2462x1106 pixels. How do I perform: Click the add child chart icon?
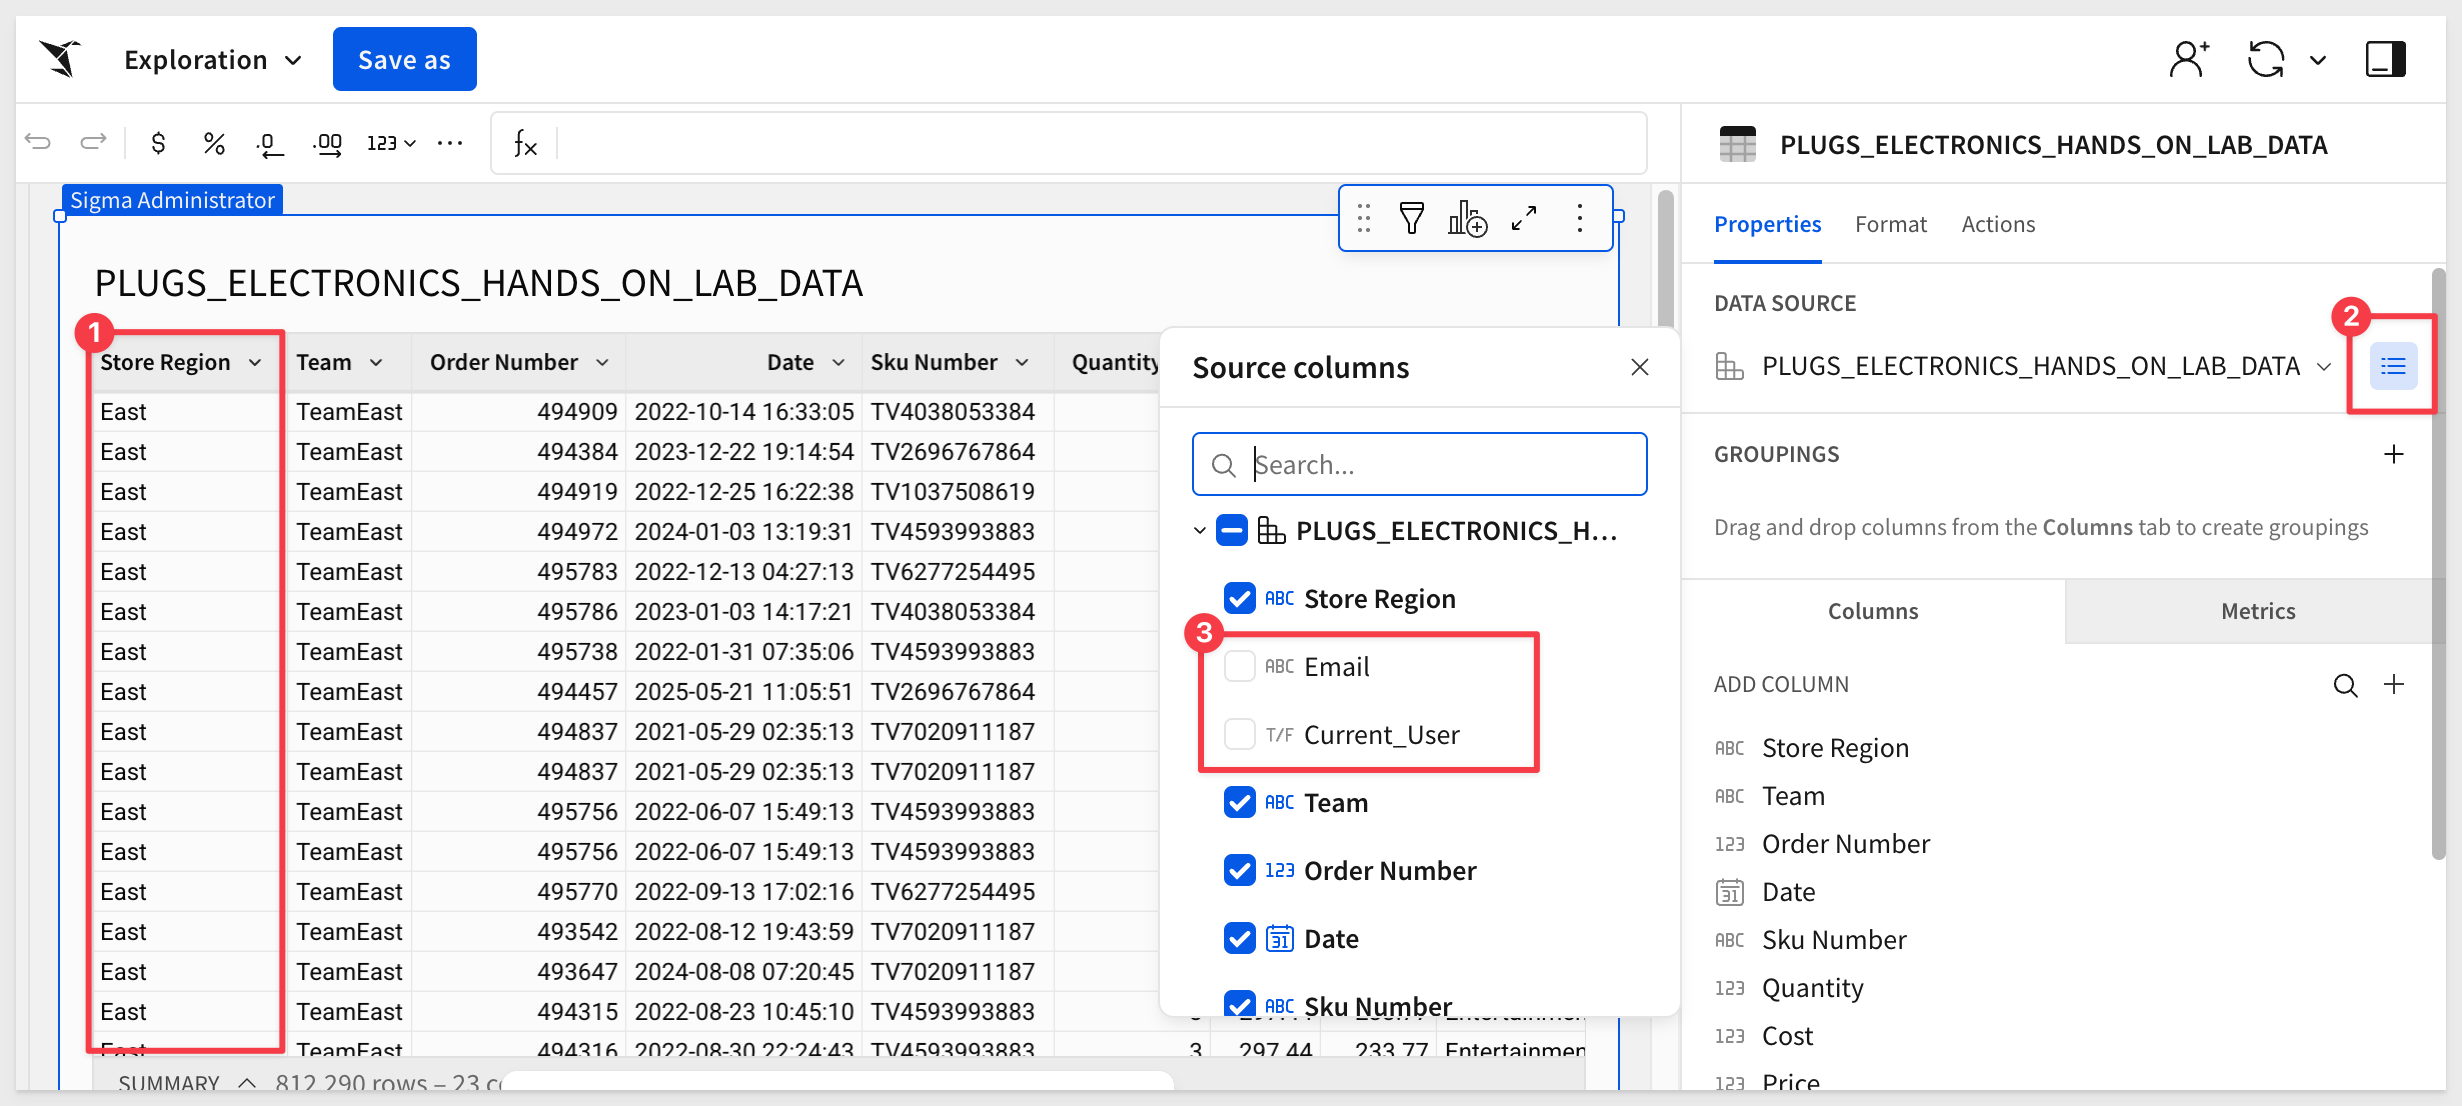tap(1467, 218)
